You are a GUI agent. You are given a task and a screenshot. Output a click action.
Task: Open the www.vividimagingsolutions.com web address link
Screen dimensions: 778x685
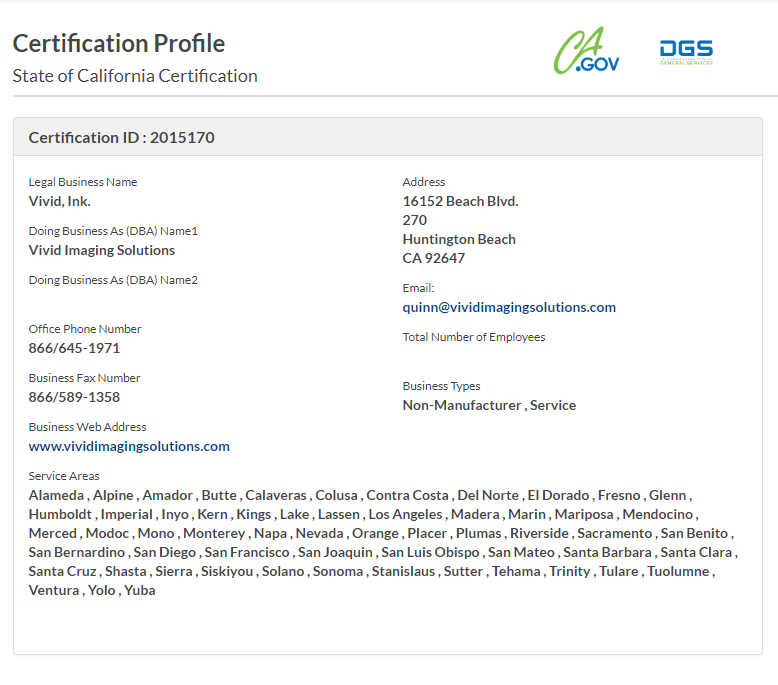129,446
